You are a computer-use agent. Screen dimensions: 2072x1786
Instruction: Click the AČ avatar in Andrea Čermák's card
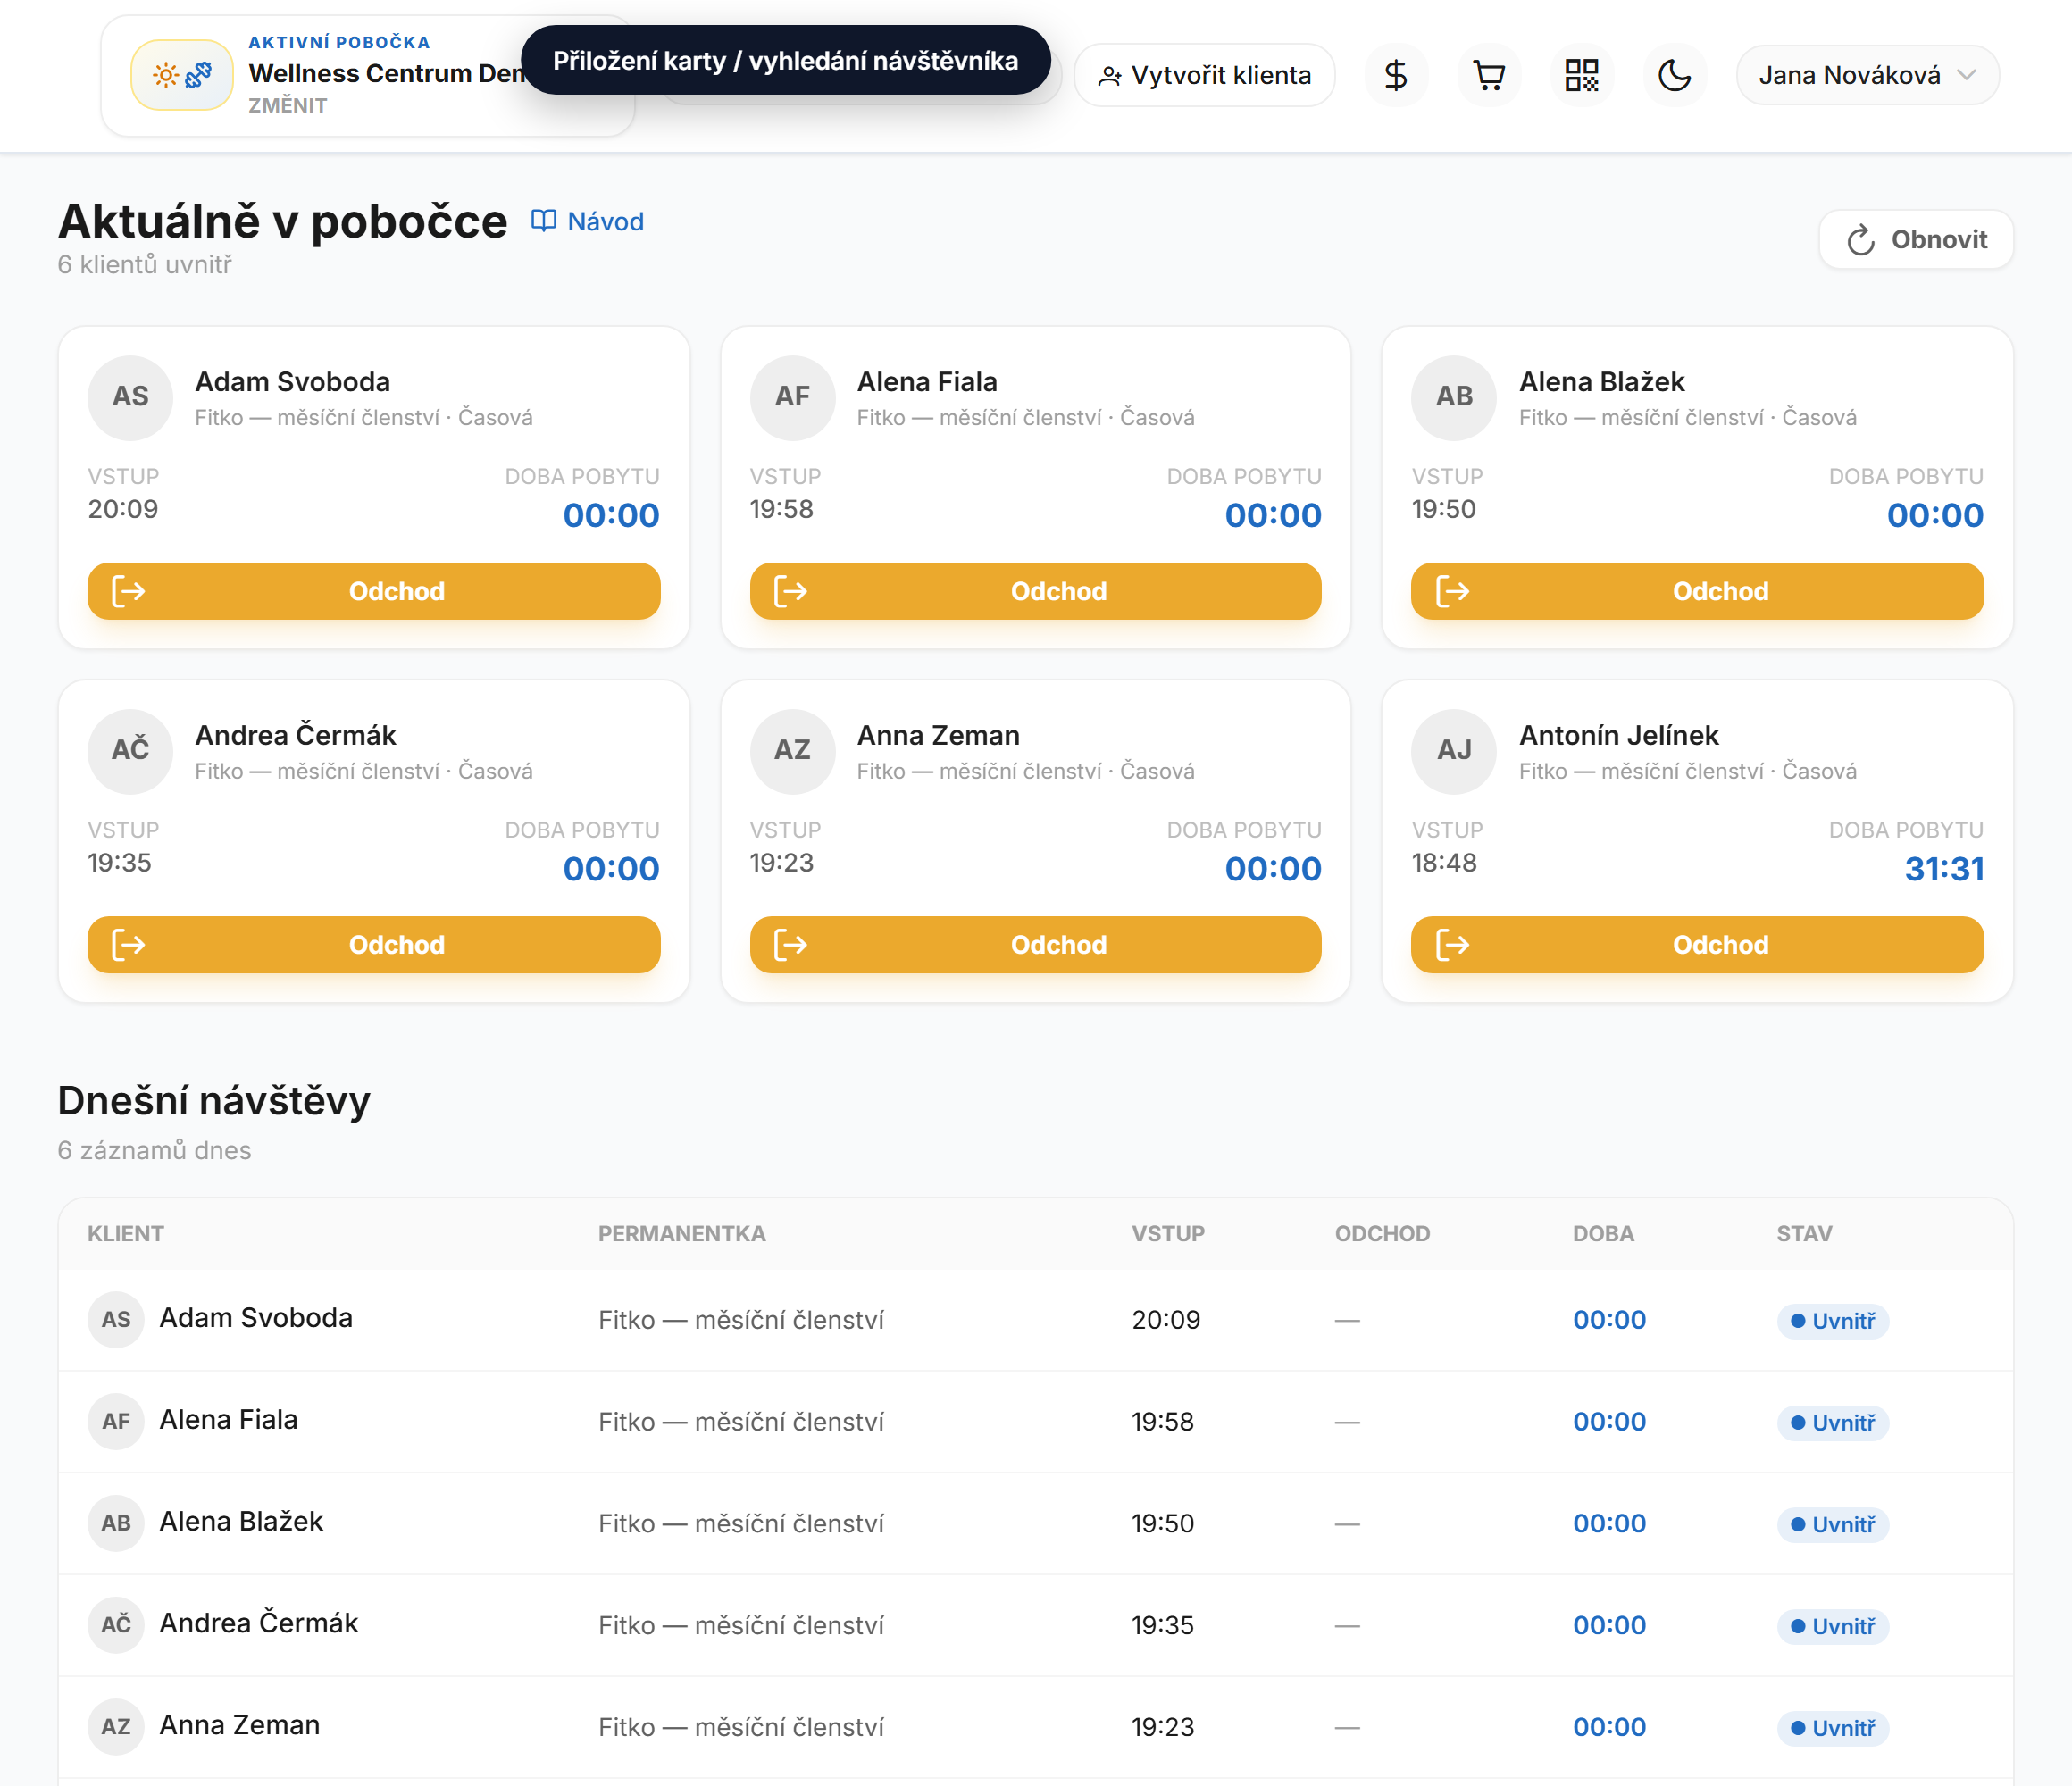pyautogui.click(x=130, y=751)
